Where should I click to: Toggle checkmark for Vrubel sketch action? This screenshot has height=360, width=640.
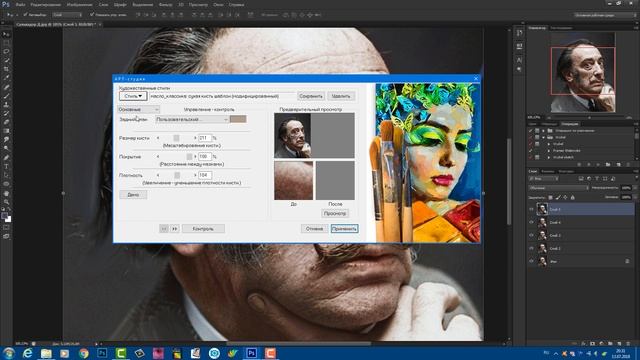531,157
